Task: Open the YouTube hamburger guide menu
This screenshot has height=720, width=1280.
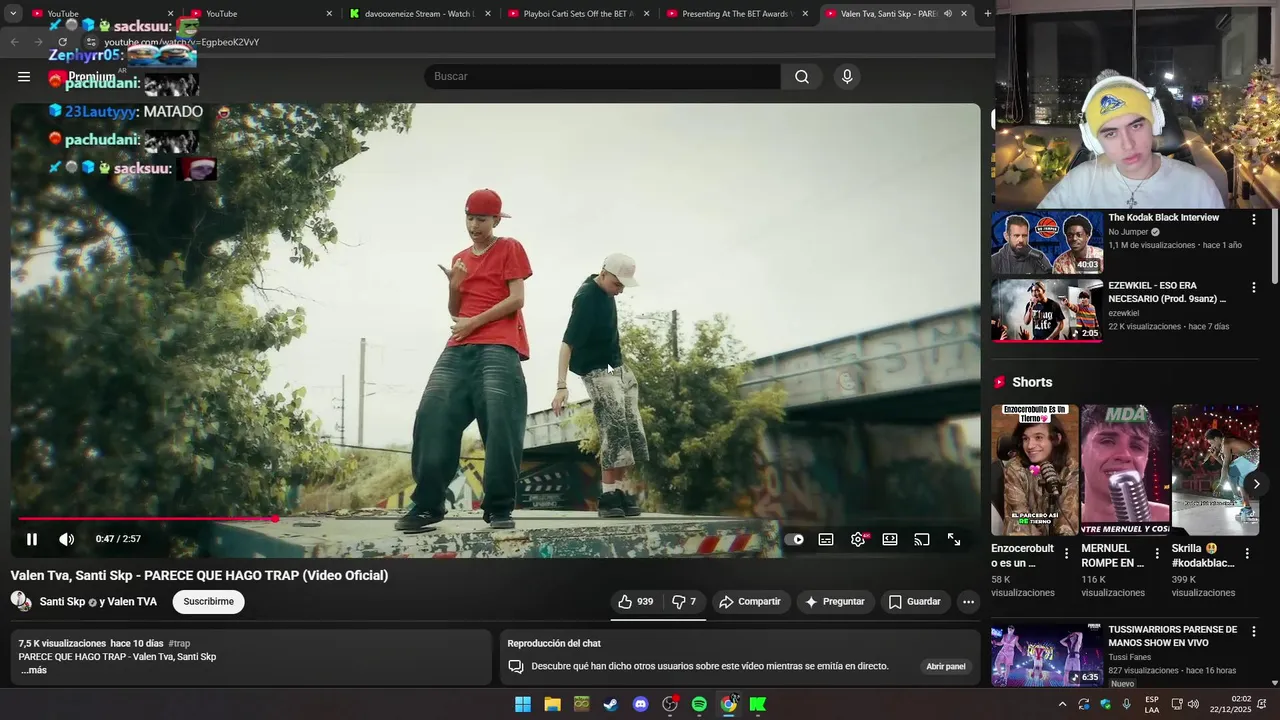Action: pos(24,76)
